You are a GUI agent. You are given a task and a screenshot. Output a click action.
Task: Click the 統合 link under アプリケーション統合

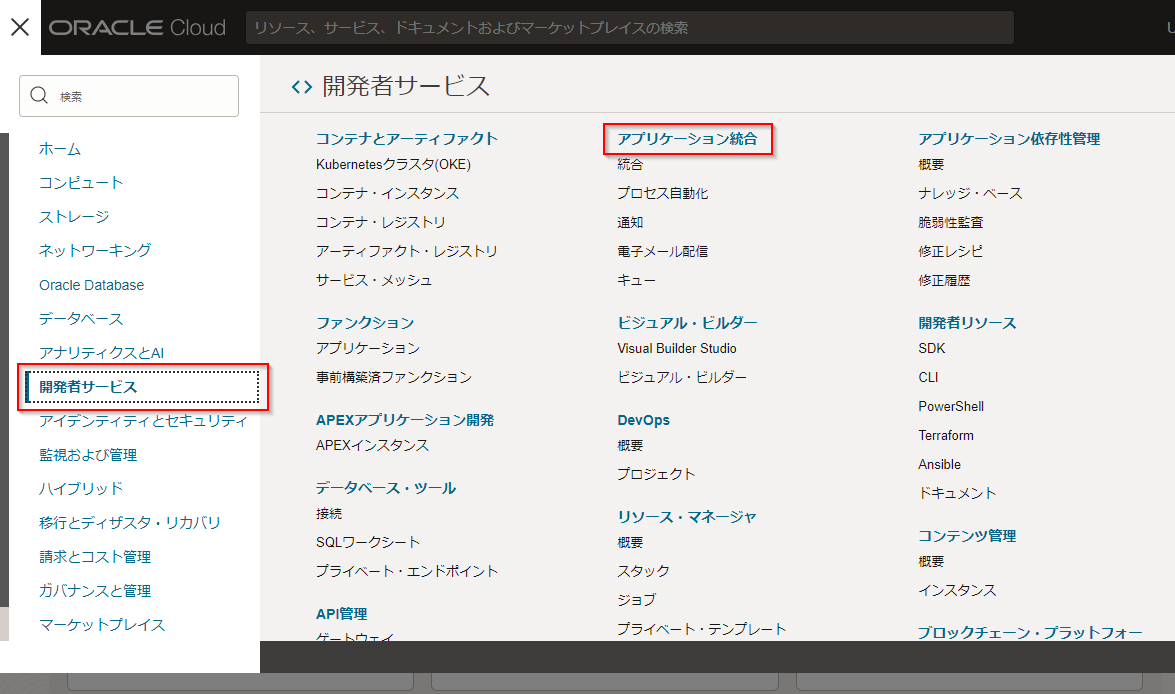[x=630, y=164]
